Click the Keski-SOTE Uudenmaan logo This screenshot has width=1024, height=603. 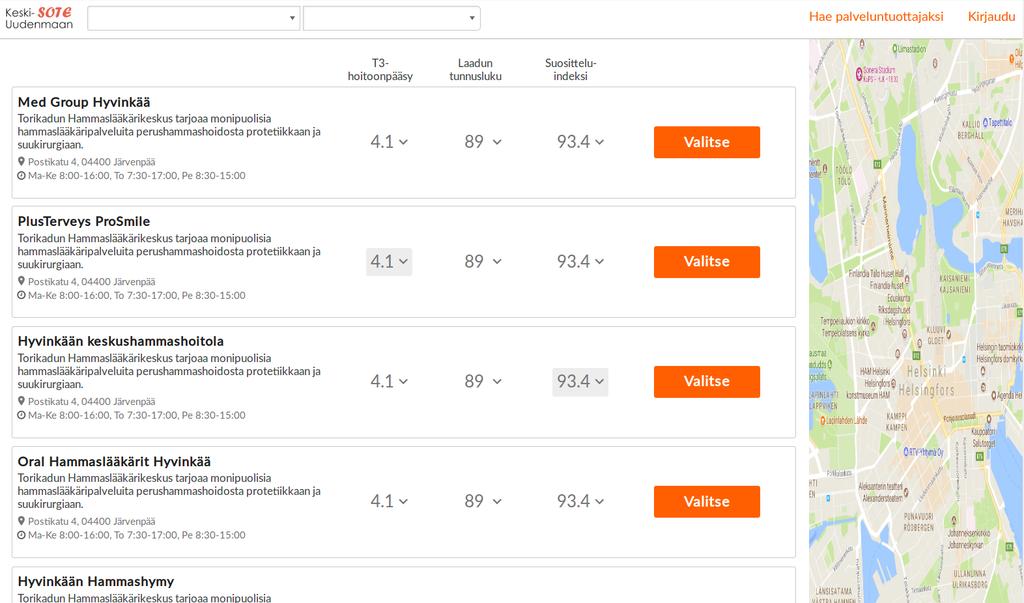click(x=39, y=18)
